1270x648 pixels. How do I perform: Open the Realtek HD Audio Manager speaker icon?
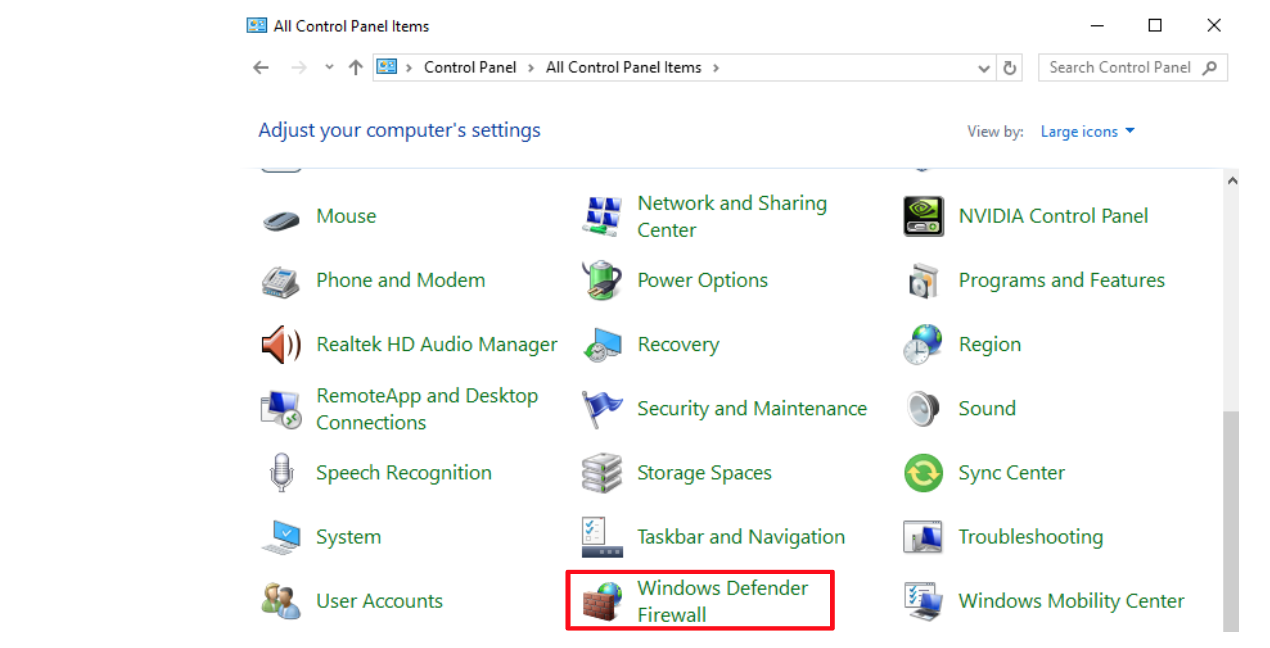pos(281,345)
